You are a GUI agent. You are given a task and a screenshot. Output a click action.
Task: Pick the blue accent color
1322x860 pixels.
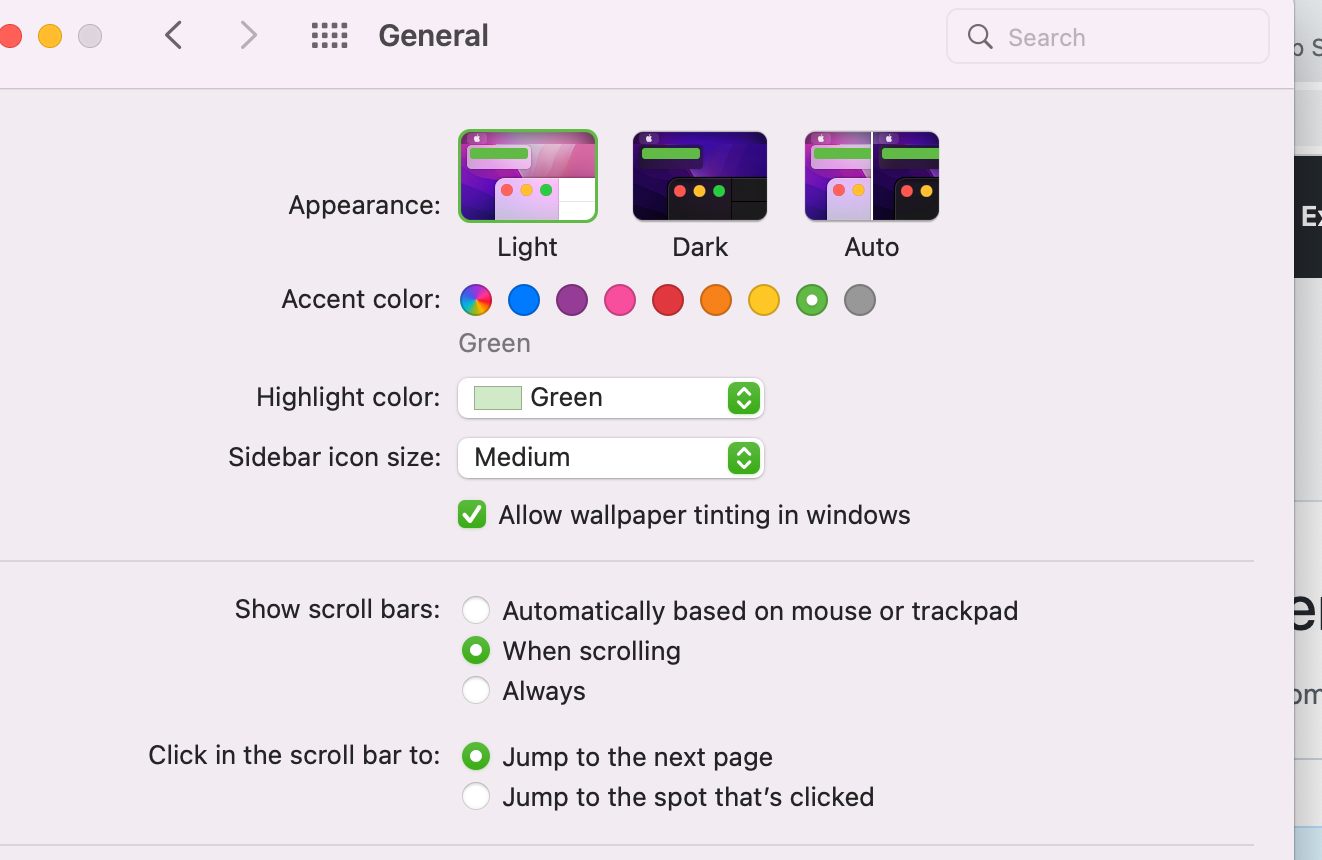point(523,300)
